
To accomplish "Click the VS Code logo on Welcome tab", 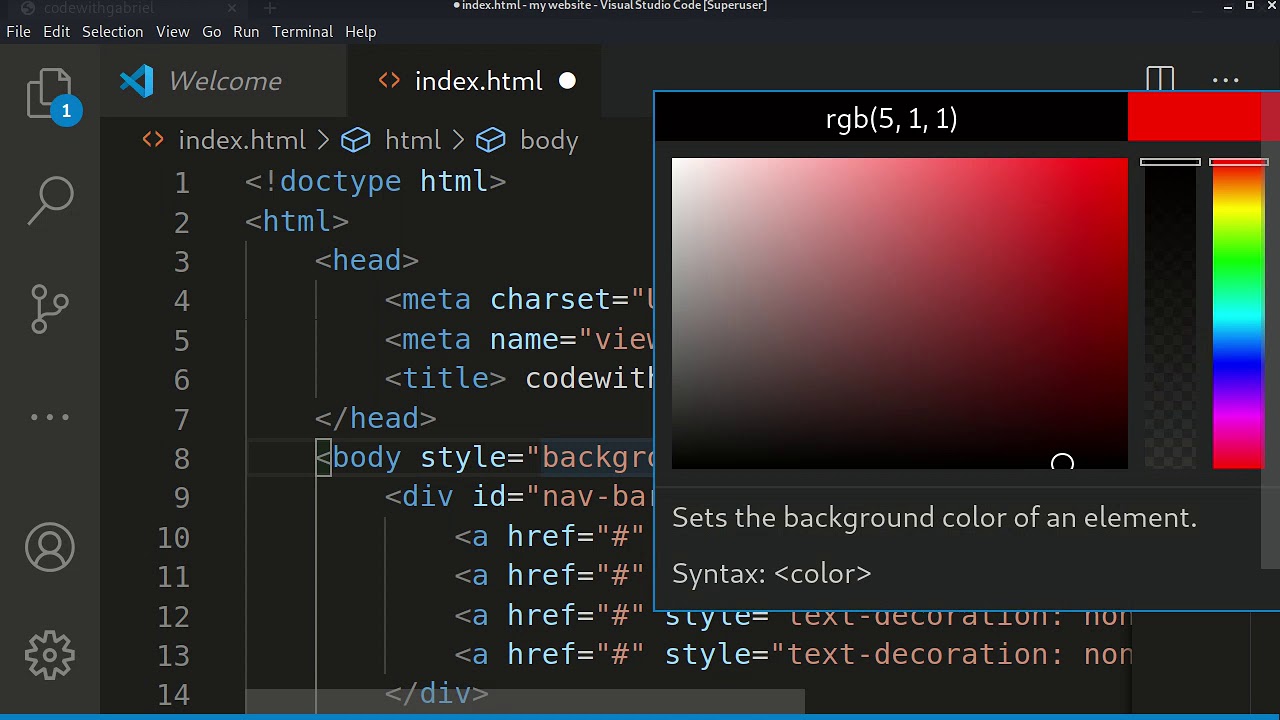I will 137,81.
